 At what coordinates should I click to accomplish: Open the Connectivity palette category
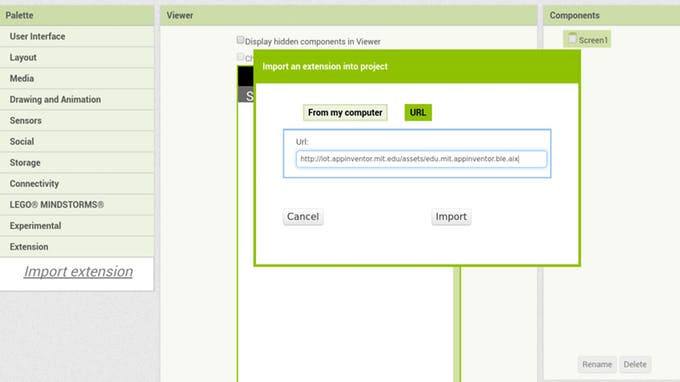click(x=77, y=183)
